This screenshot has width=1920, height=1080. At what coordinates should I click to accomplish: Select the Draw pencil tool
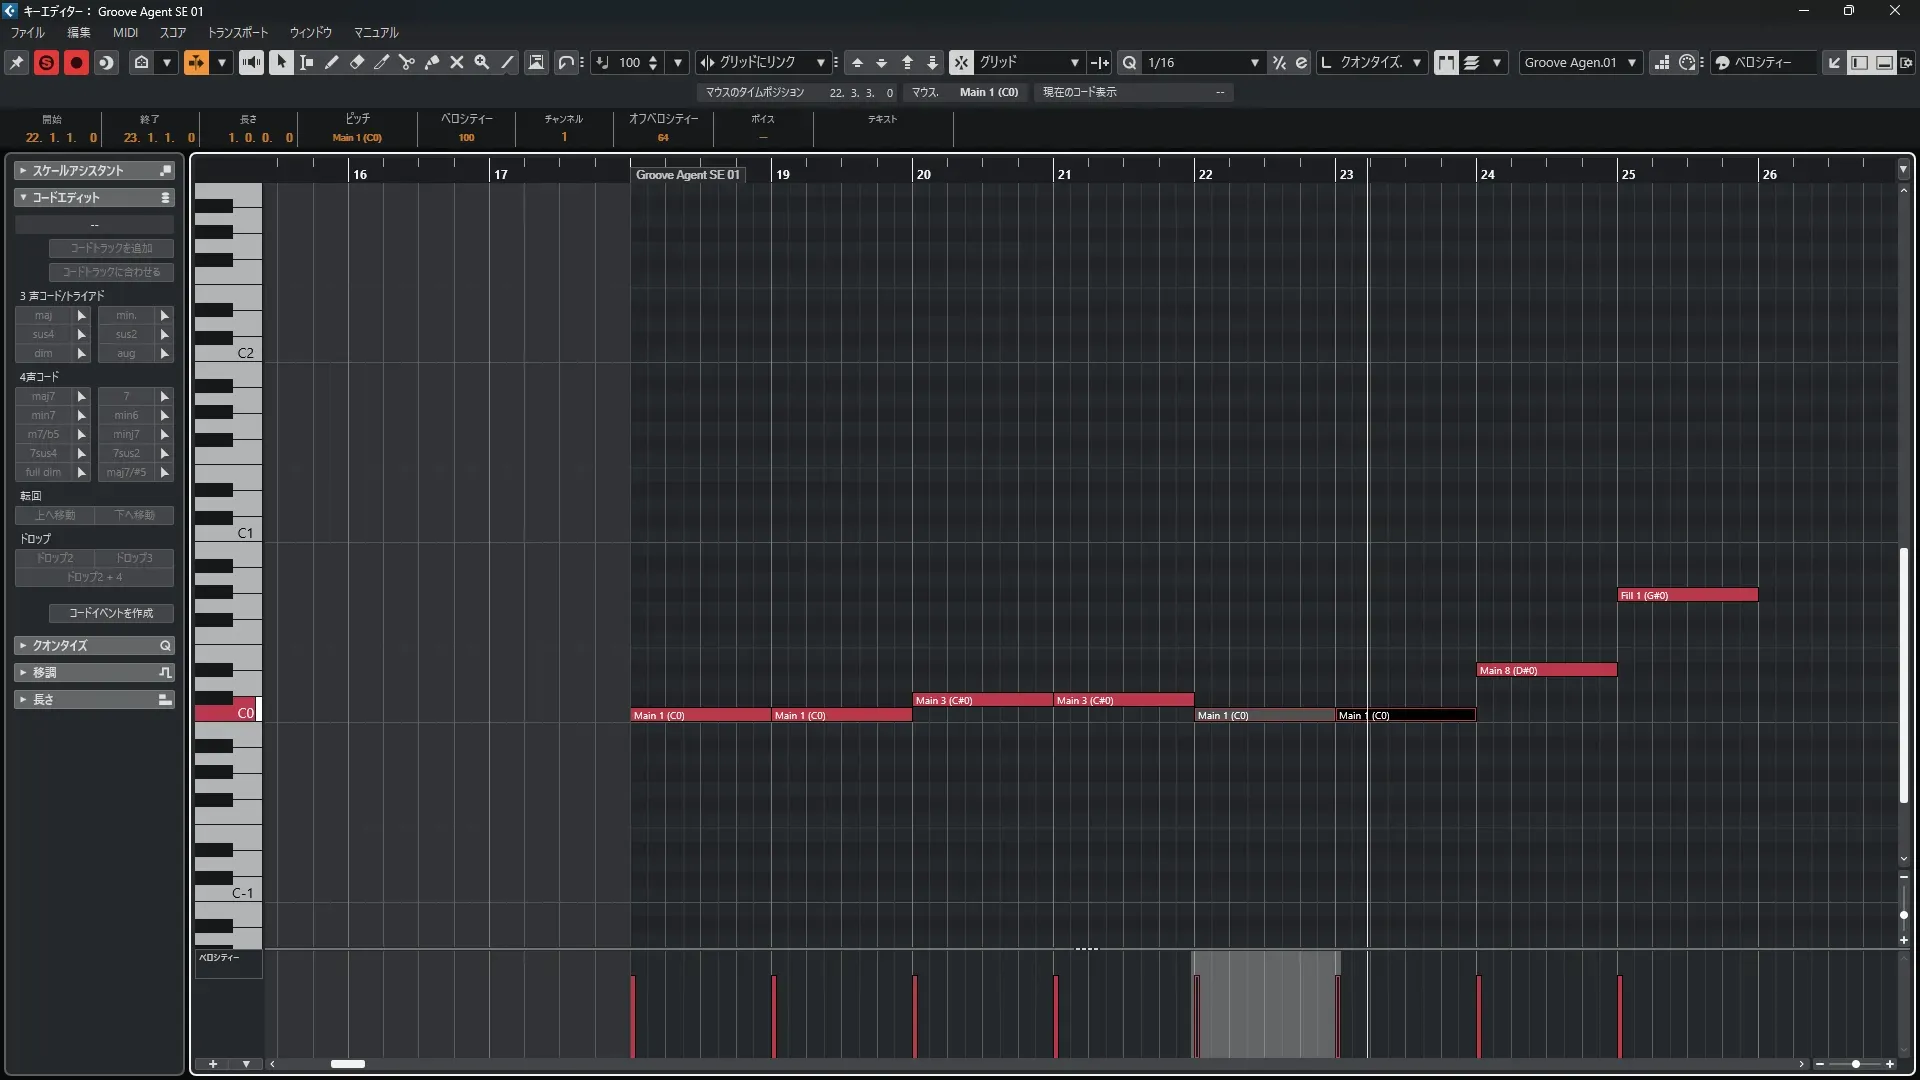coord(332,62)
